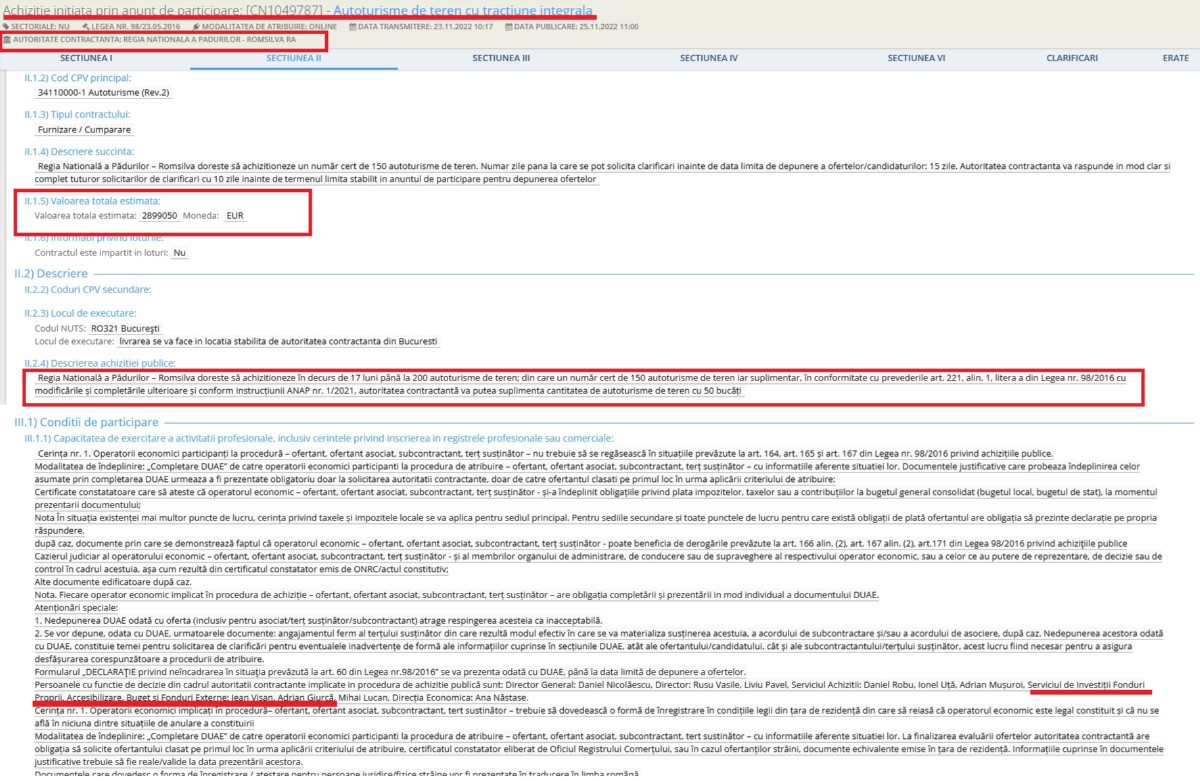Open the Sectiunea VI tab

pyautogui.click(x=916, y=59)
